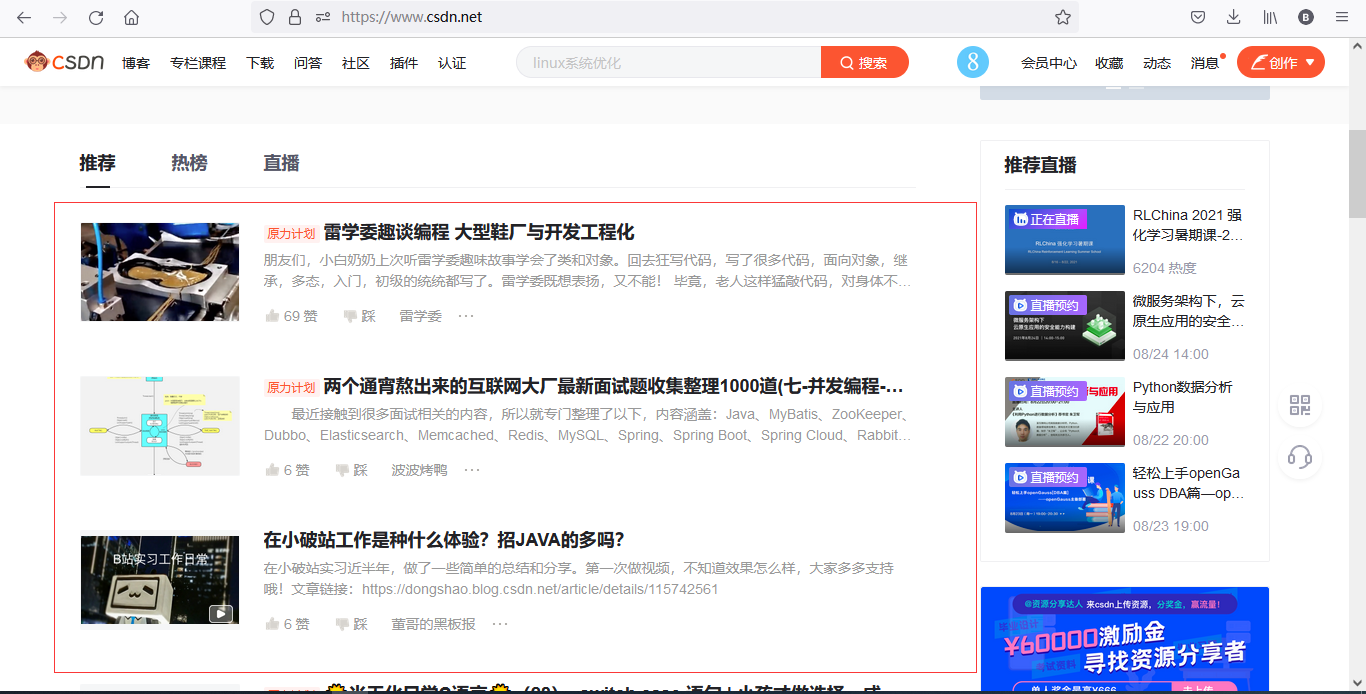Open the round blue user avatar
Screen dimensions: 1366x694
pos(972,62)
